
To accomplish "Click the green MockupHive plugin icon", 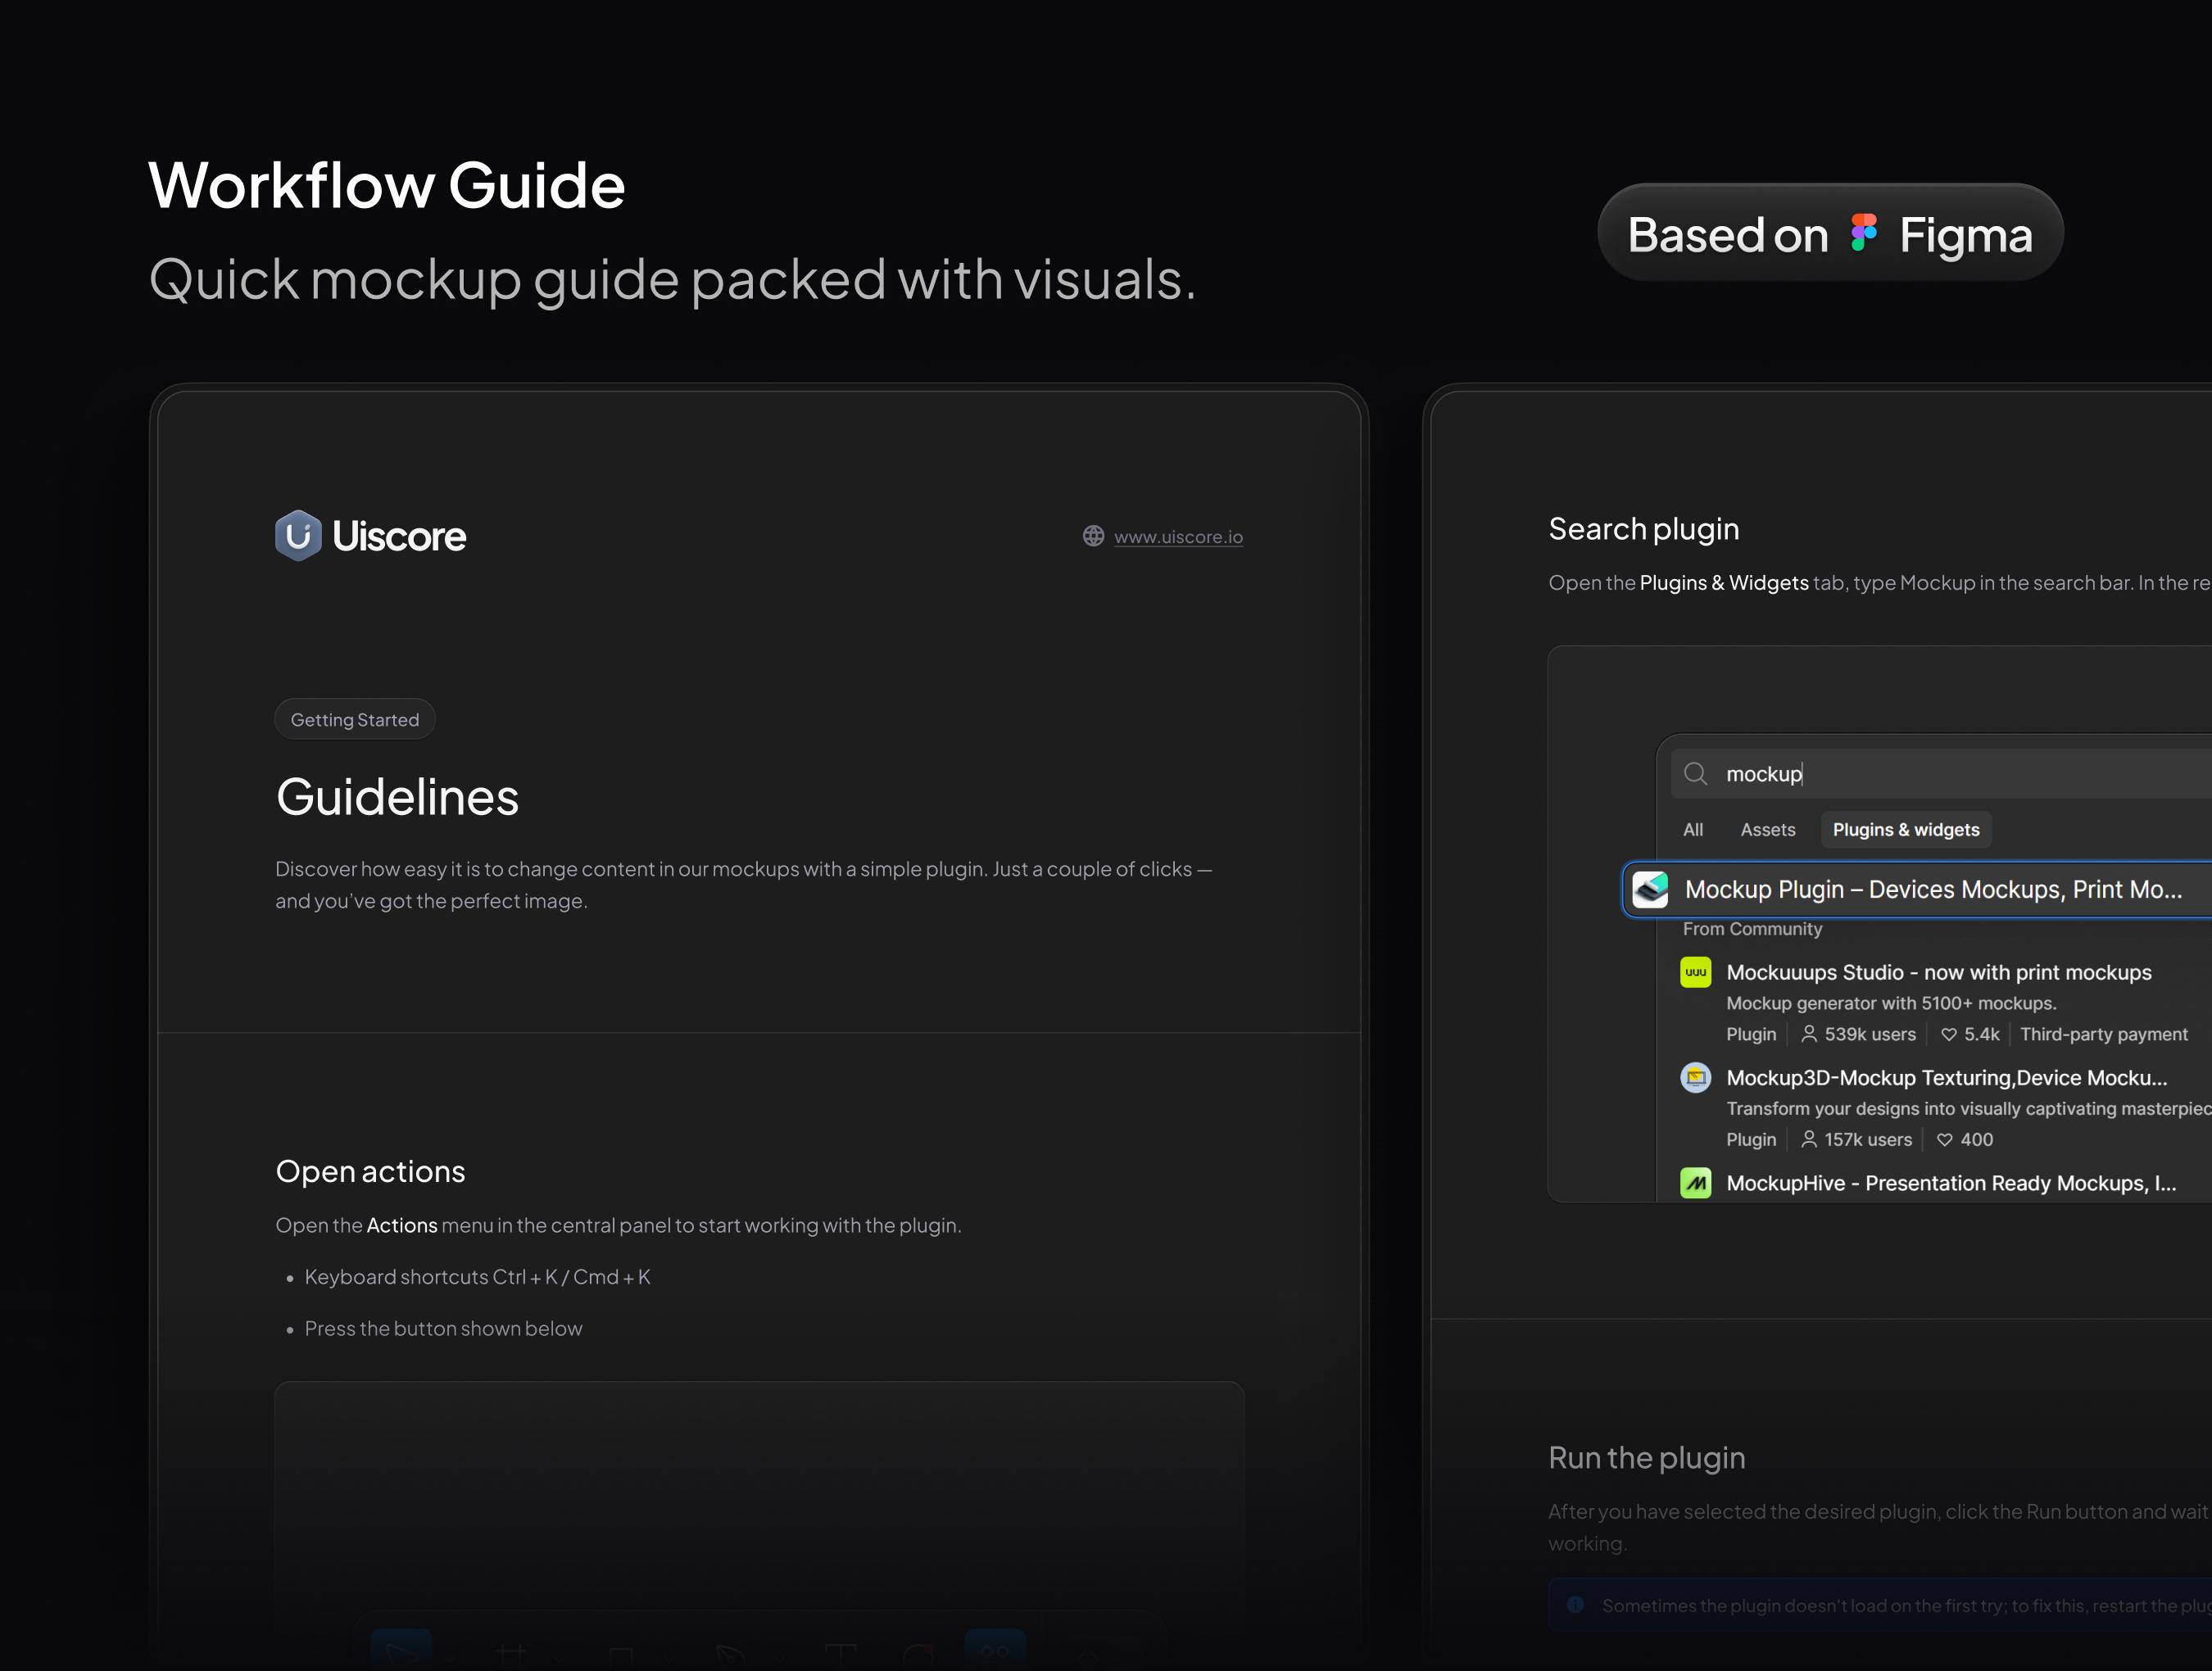I will [x=1695, y=1183].
